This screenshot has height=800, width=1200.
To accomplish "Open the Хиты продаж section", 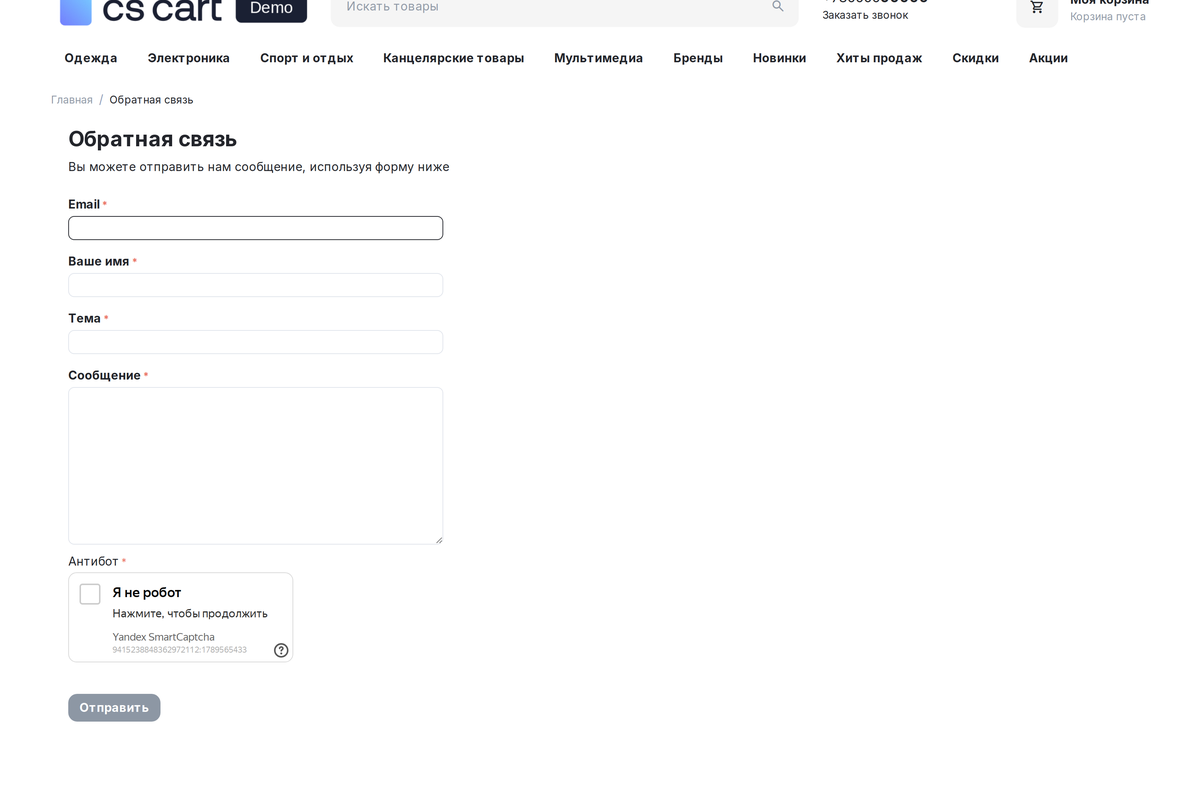I will pos(880,58).
